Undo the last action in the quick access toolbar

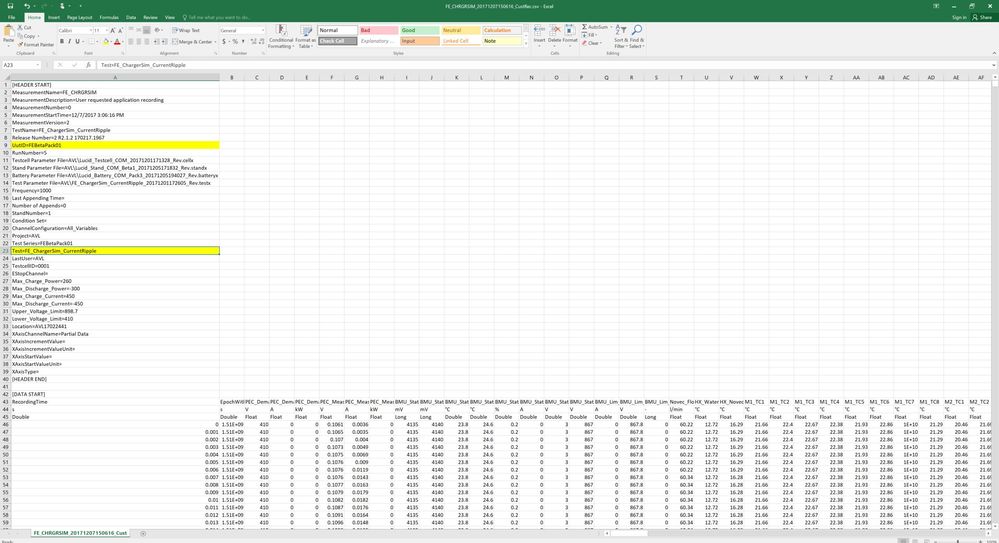(x=27, y=6)
